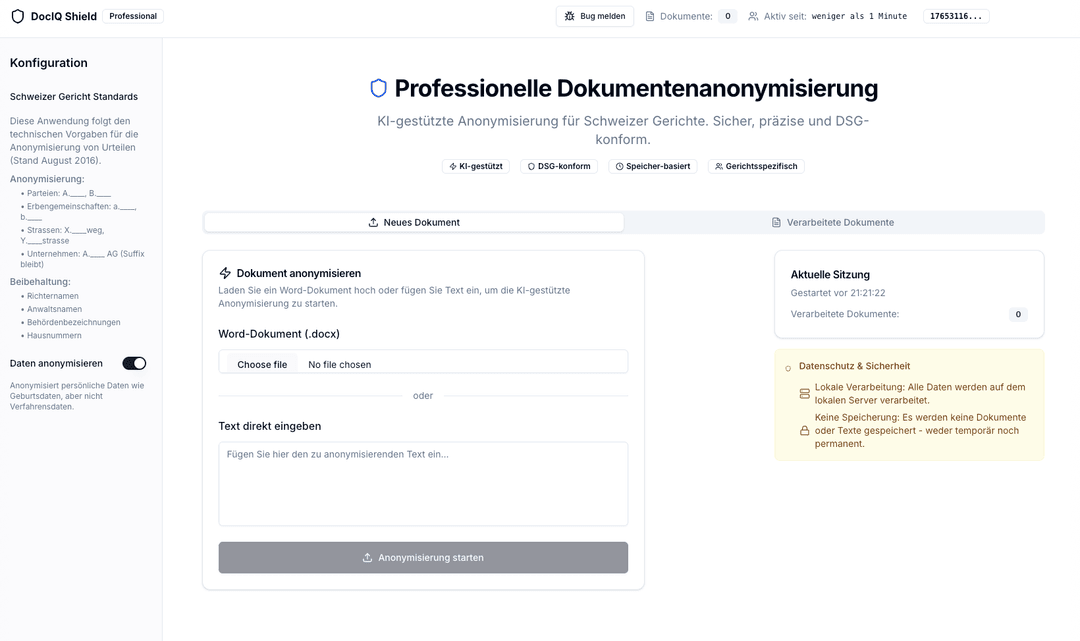Click the Gerichtsspezifisch badge icon
1080x641 pixels.
[719, 166]
